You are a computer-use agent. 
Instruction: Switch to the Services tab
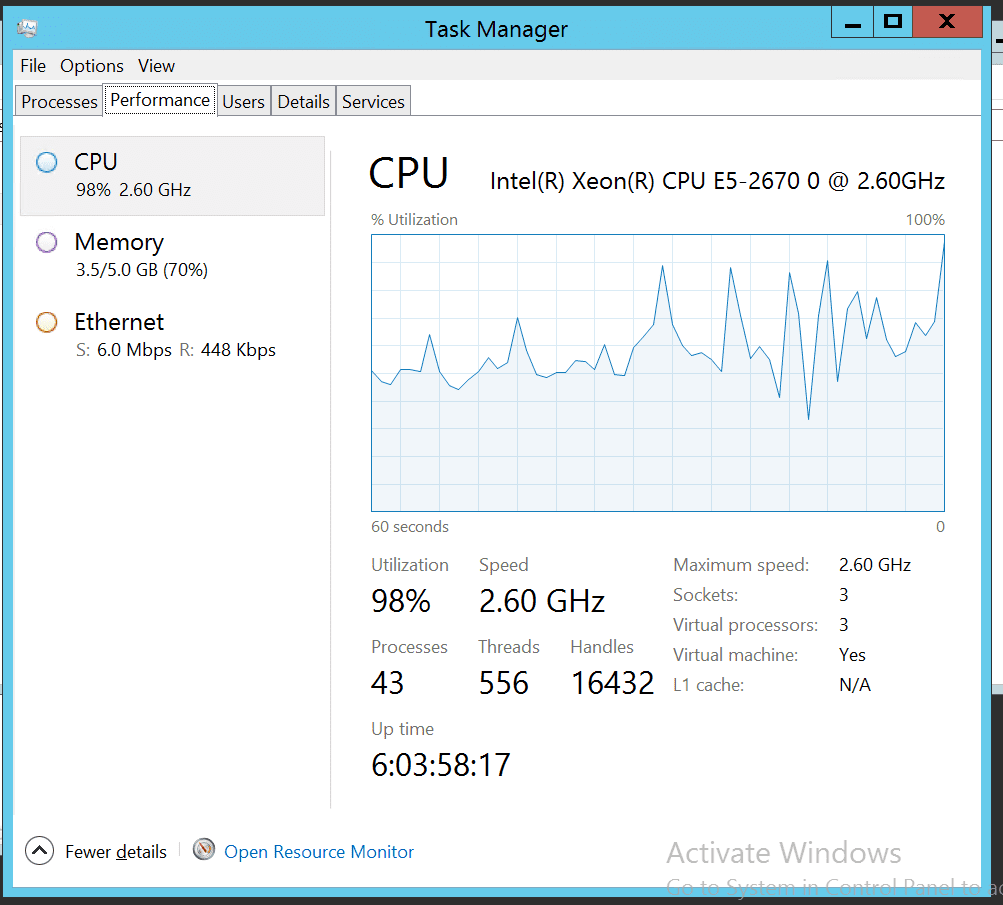[x=373, y=102]
